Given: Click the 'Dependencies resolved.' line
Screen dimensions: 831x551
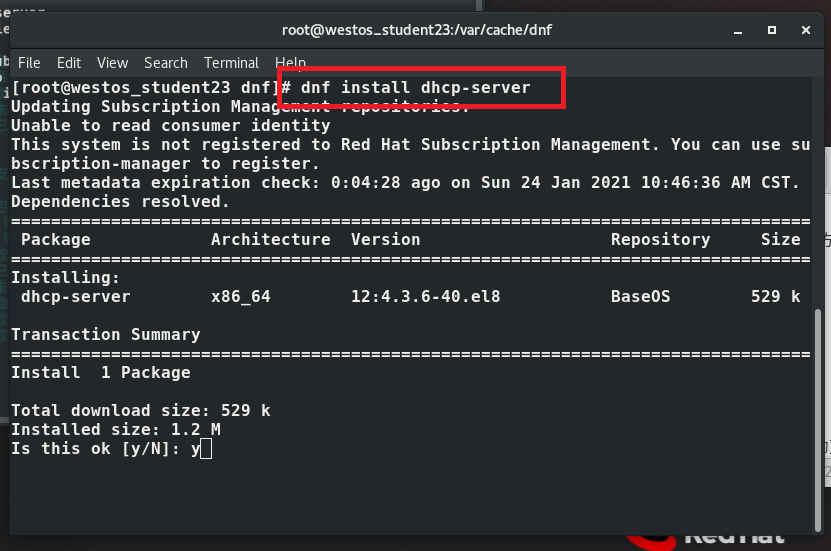Looking at the screenshot, I should pyautogui.click(x=120, y=202).
